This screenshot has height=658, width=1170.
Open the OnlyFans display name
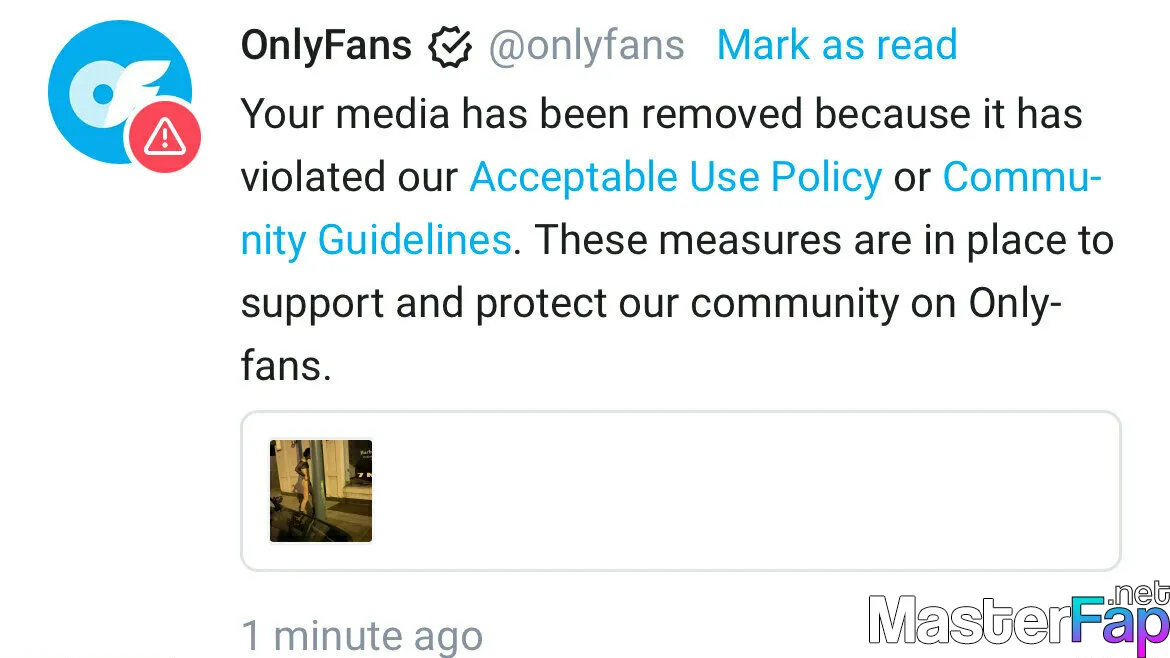tap(326, 46)
